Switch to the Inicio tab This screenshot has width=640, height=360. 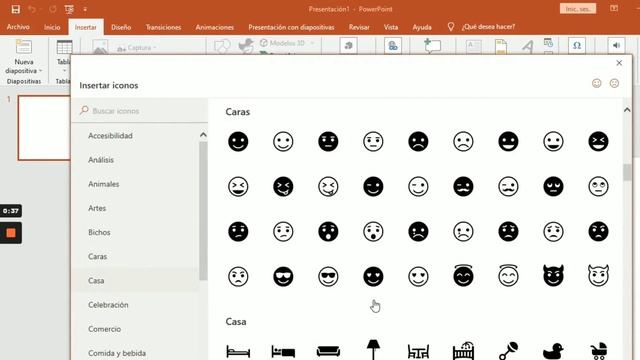point(52,27)
